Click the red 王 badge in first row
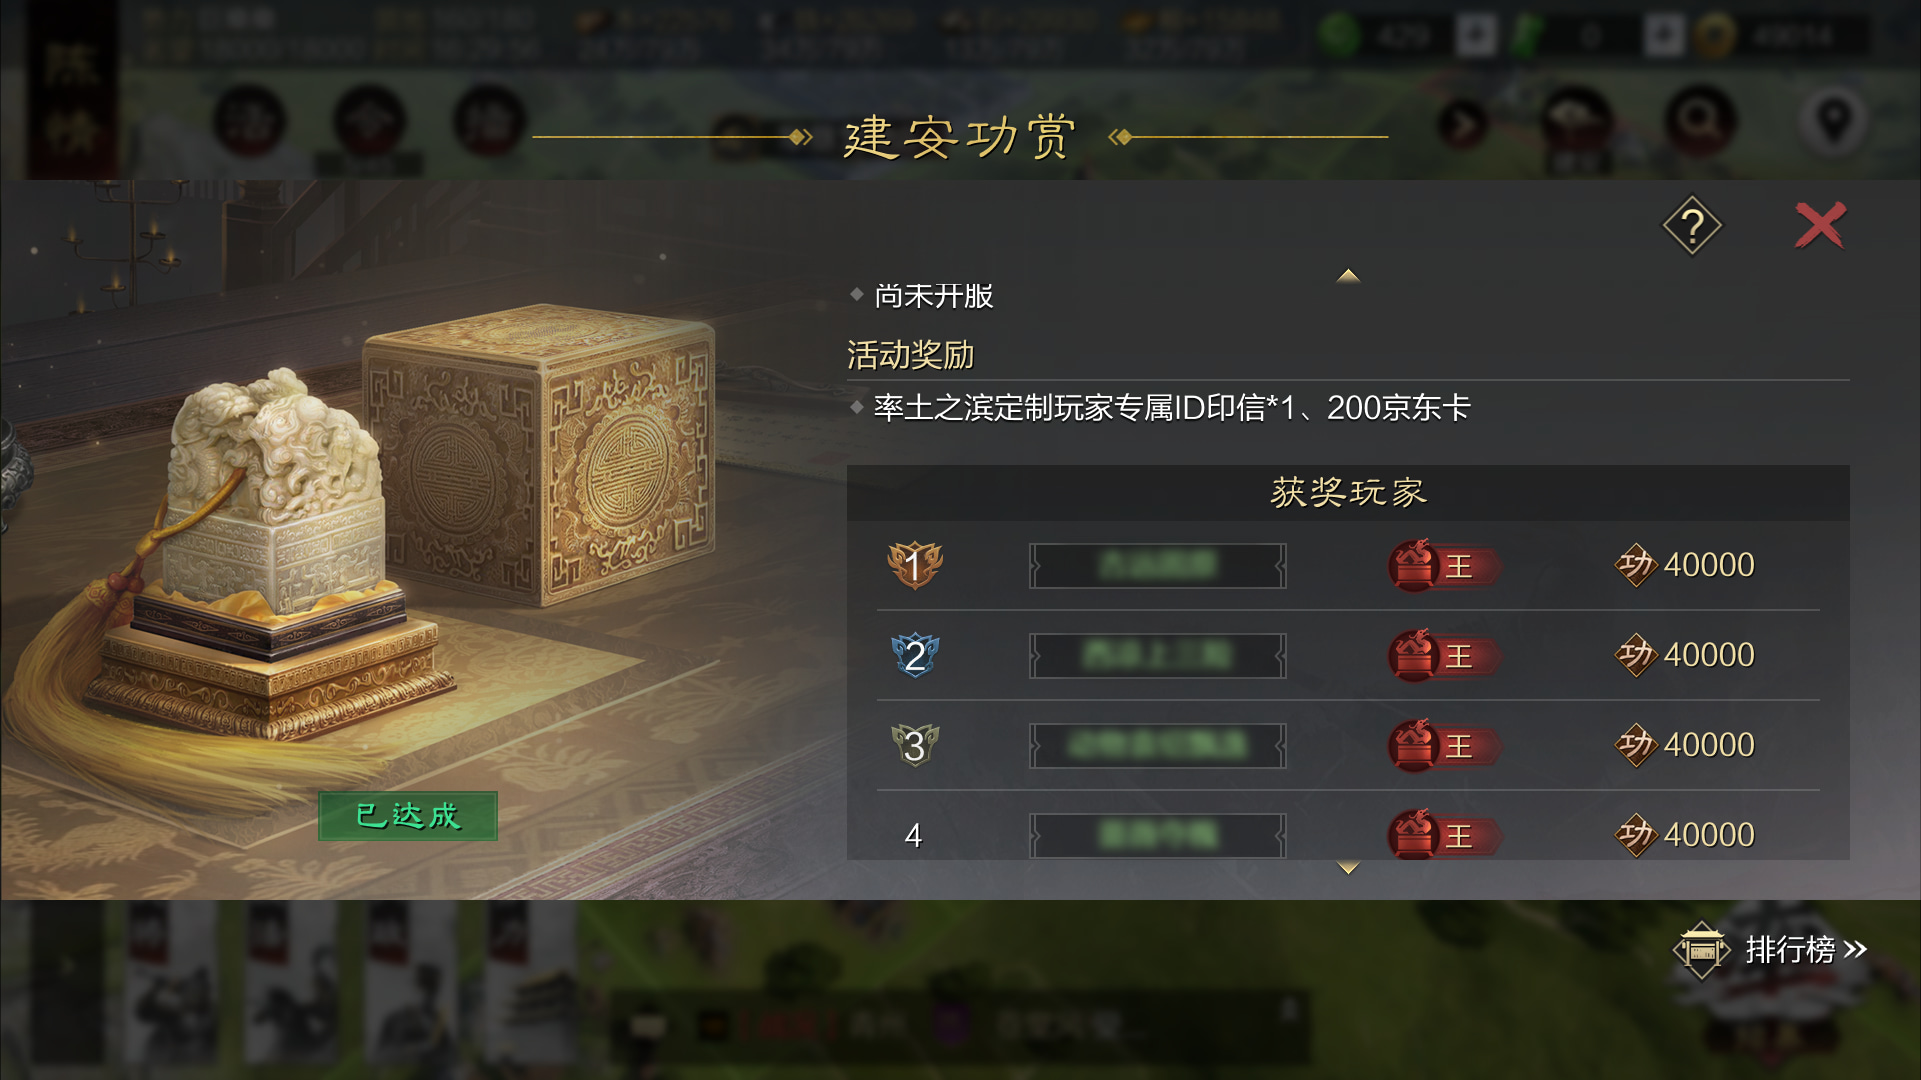Viewport: 1921px width, 1080px height. [1443, 566]
